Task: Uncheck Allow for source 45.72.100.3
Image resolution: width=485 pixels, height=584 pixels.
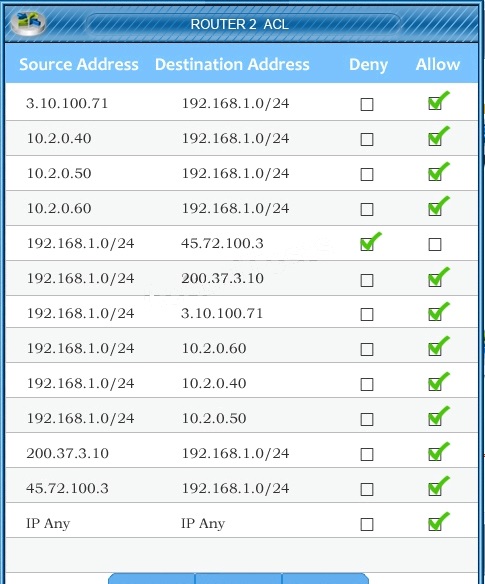Action: (x=435, y=489)
